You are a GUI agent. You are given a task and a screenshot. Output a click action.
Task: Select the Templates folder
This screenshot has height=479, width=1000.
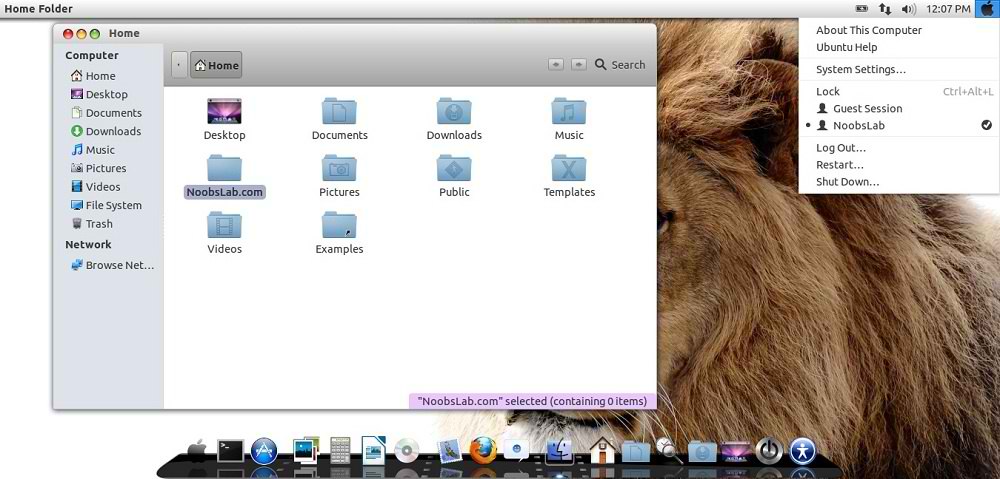pyautogui.click(x=569, y=177)
